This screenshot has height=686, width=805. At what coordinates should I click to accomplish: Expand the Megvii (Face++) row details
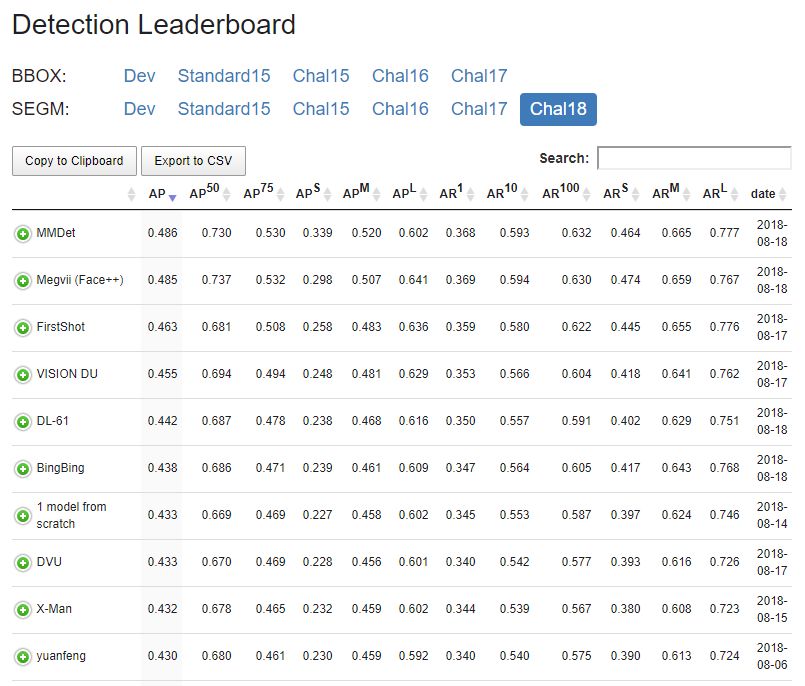pyautogui.click(x=22, y=281)
